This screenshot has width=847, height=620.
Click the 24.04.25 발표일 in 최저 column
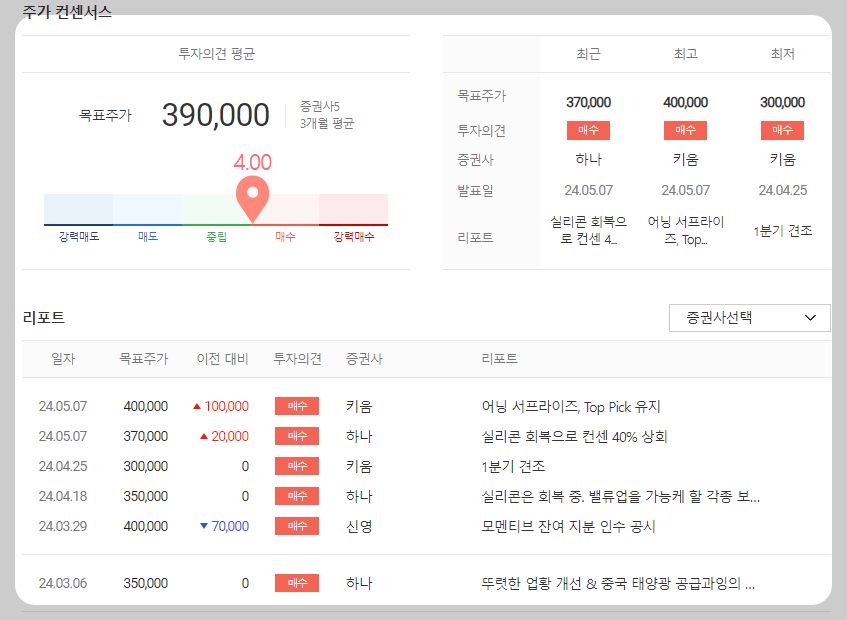[x=783, y=190]
